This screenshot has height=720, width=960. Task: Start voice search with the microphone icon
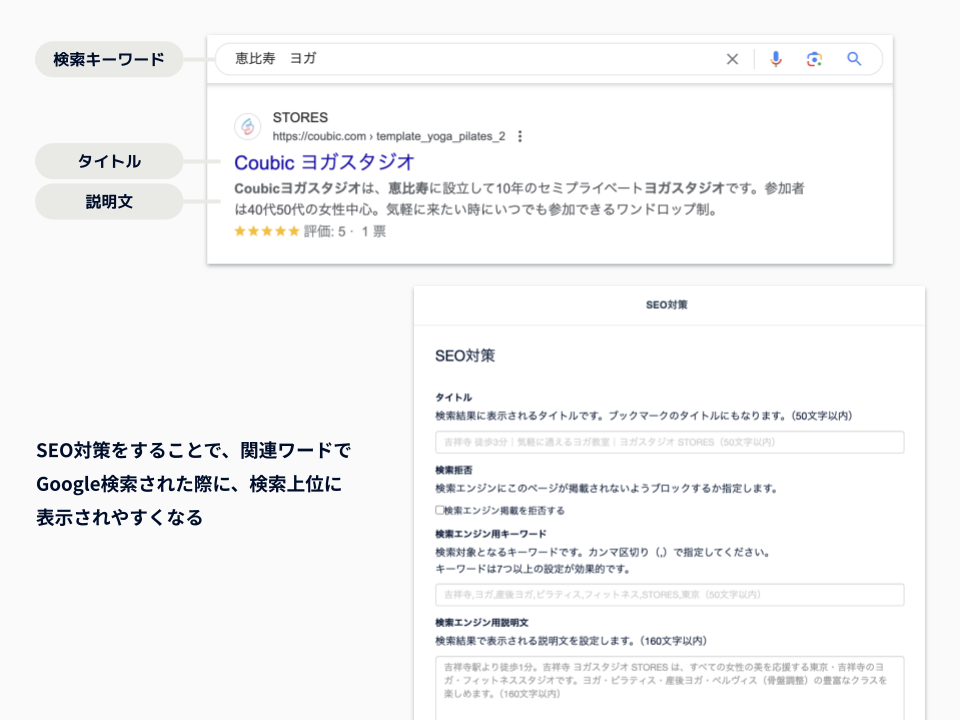pyautogui.click(x=776, y=59)
